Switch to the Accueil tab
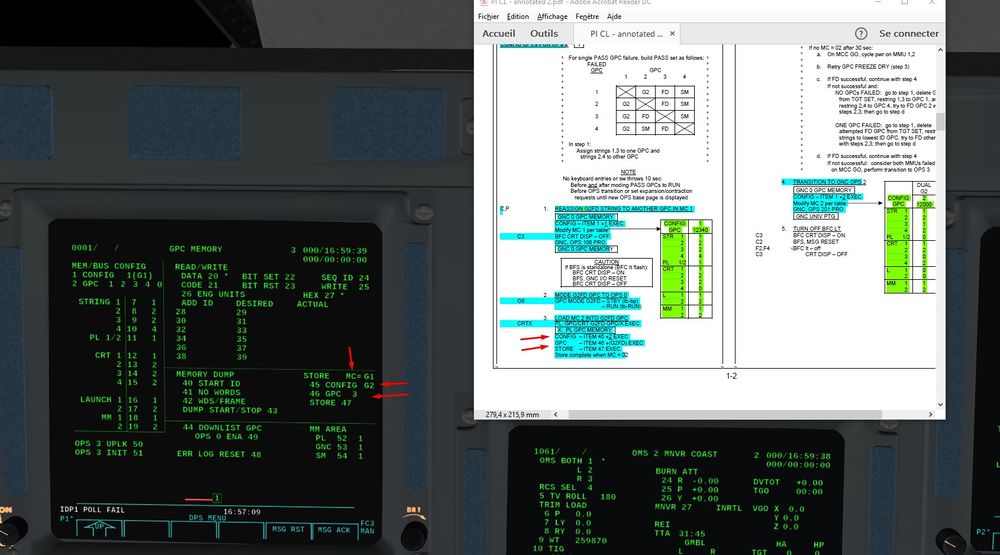The height and width of the screenshot is (555, 1000). [499, 33]
